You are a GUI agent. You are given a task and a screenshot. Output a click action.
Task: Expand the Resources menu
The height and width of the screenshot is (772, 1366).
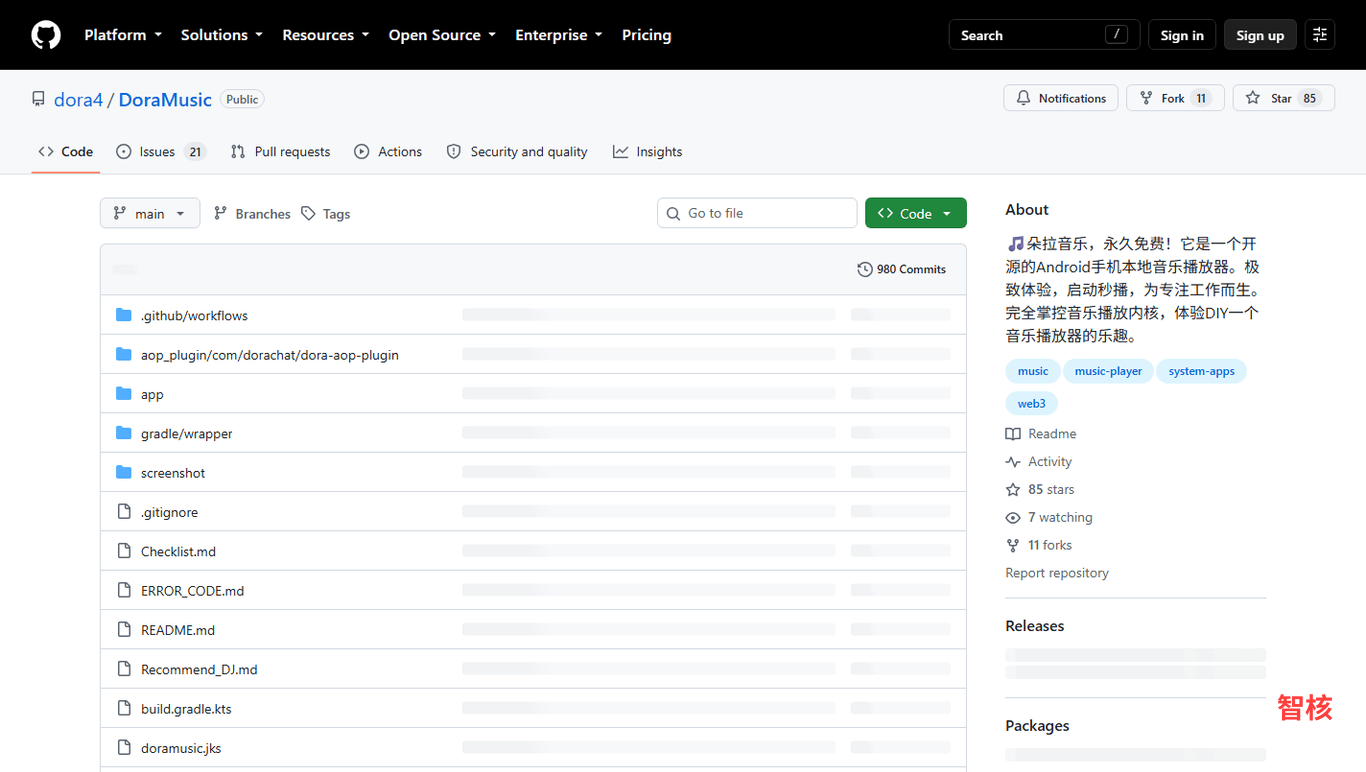(325, 35)
